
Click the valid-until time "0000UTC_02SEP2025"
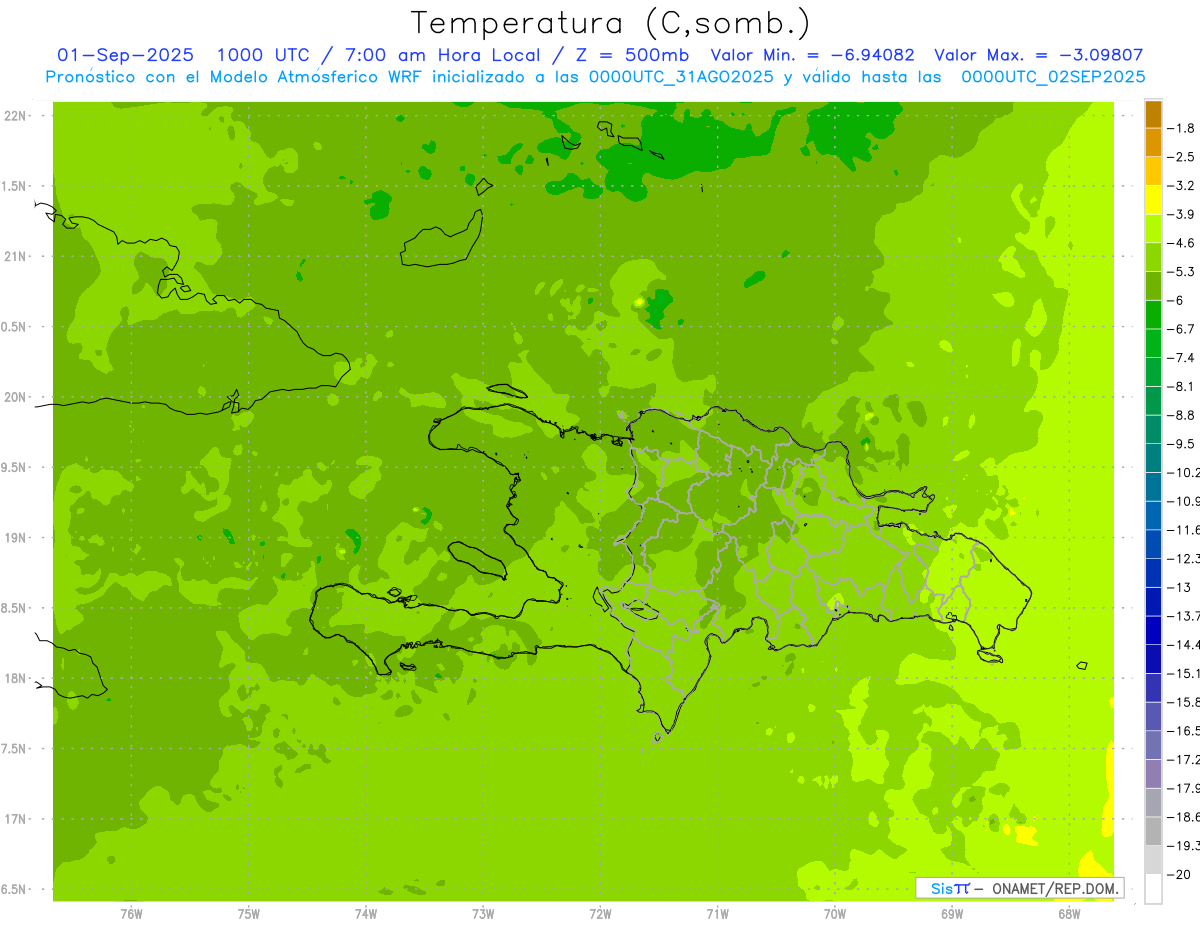[1053, 76]
